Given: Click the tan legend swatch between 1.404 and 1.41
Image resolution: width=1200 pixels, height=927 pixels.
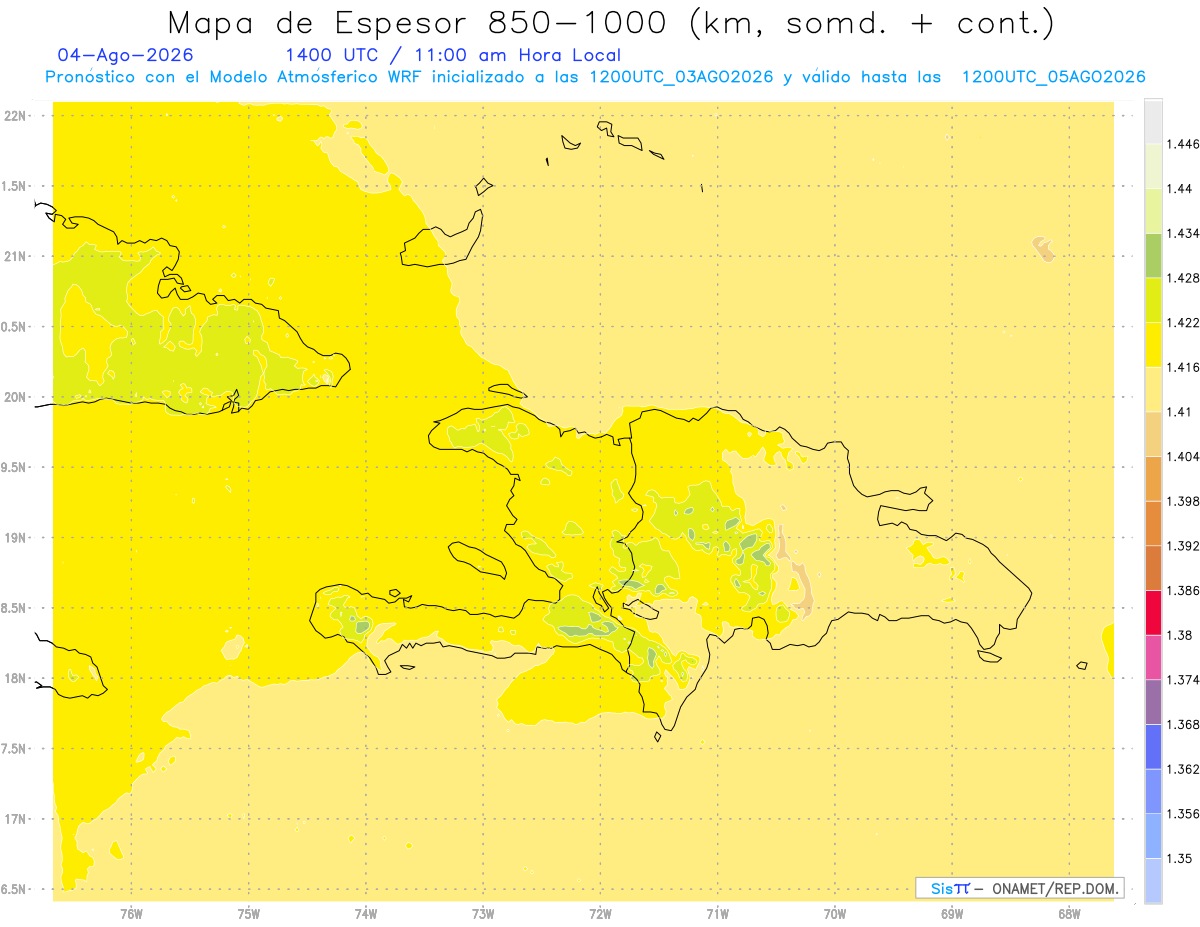Looking at the screenshot, I should [1153, 434].
